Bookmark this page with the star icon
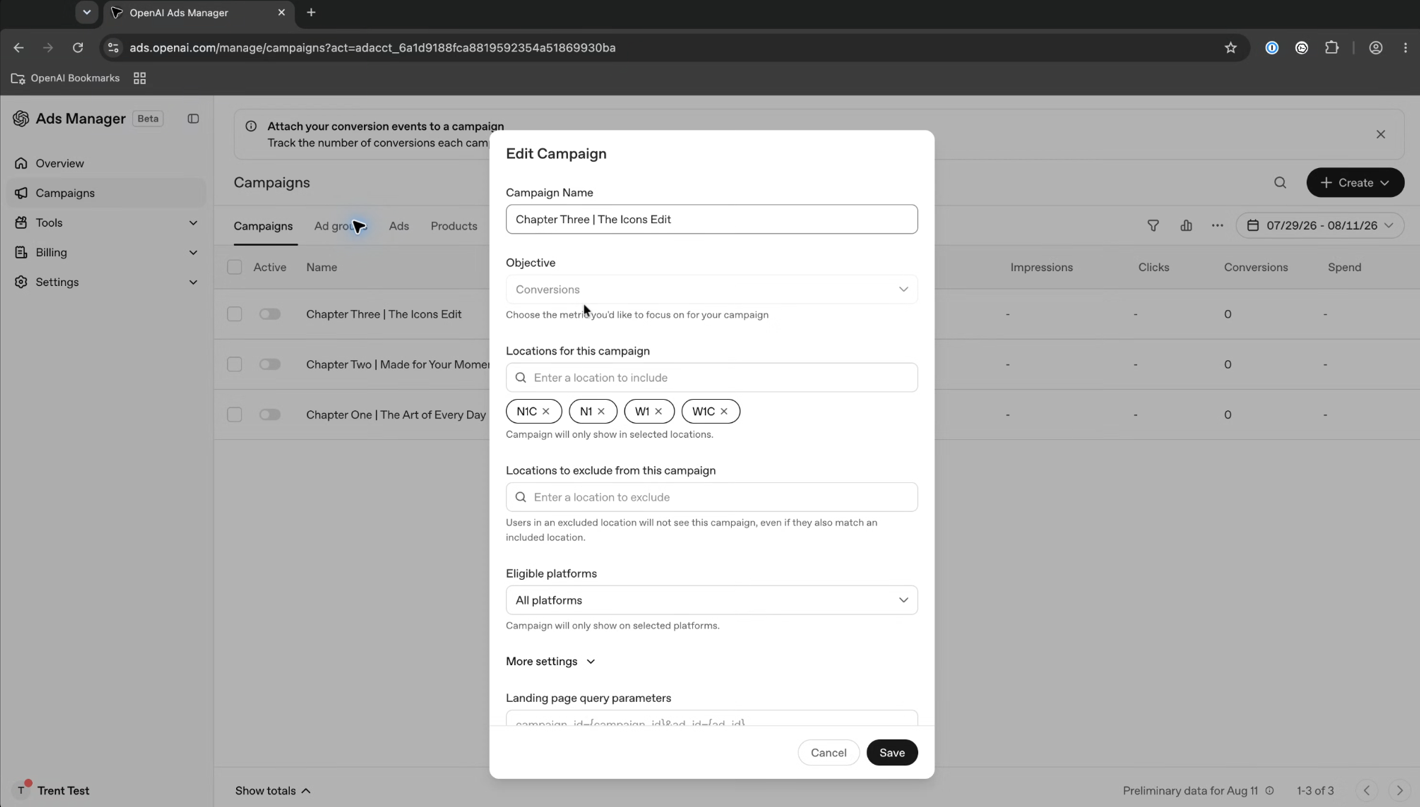Image resolution: width=1420 pixels, height=807 pixels. tap(1231, 48)
